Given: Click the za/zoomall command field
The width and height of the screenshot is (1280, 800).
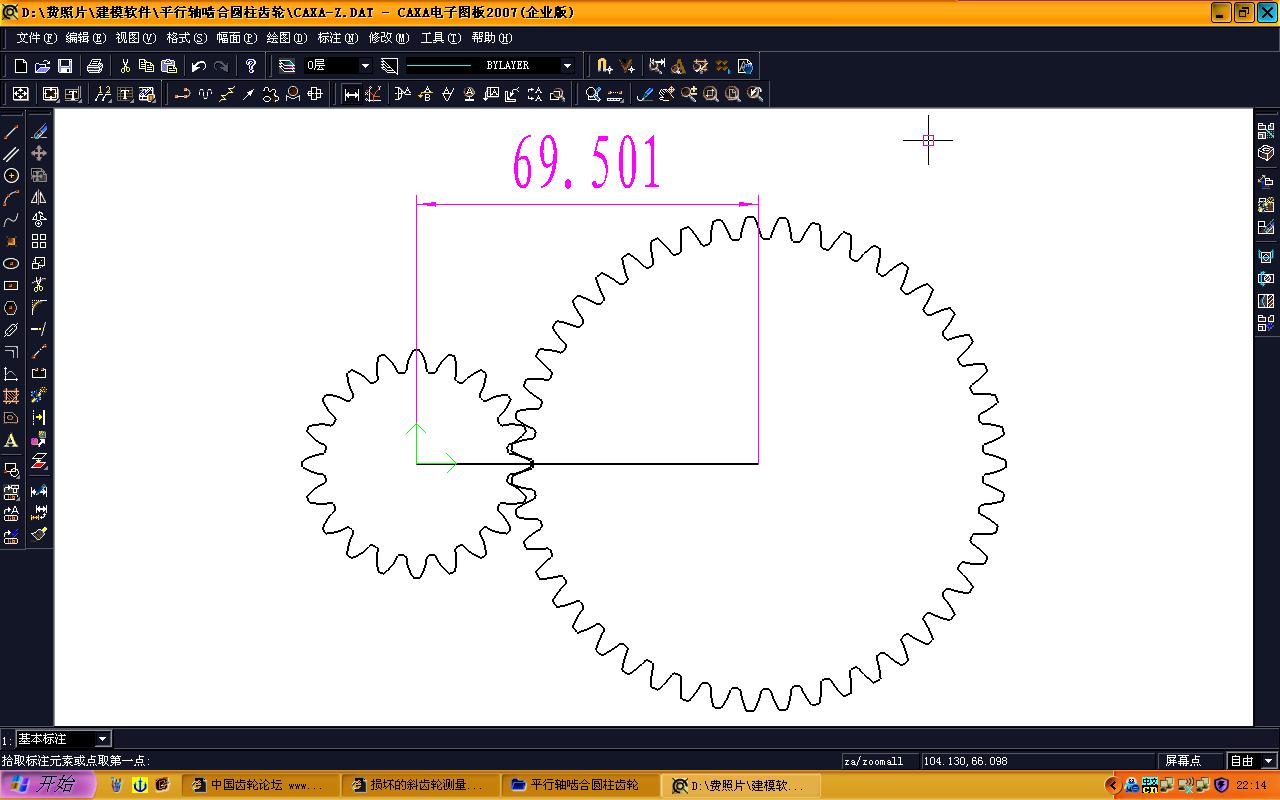Looking at the screenshot, I should (880, 761).
